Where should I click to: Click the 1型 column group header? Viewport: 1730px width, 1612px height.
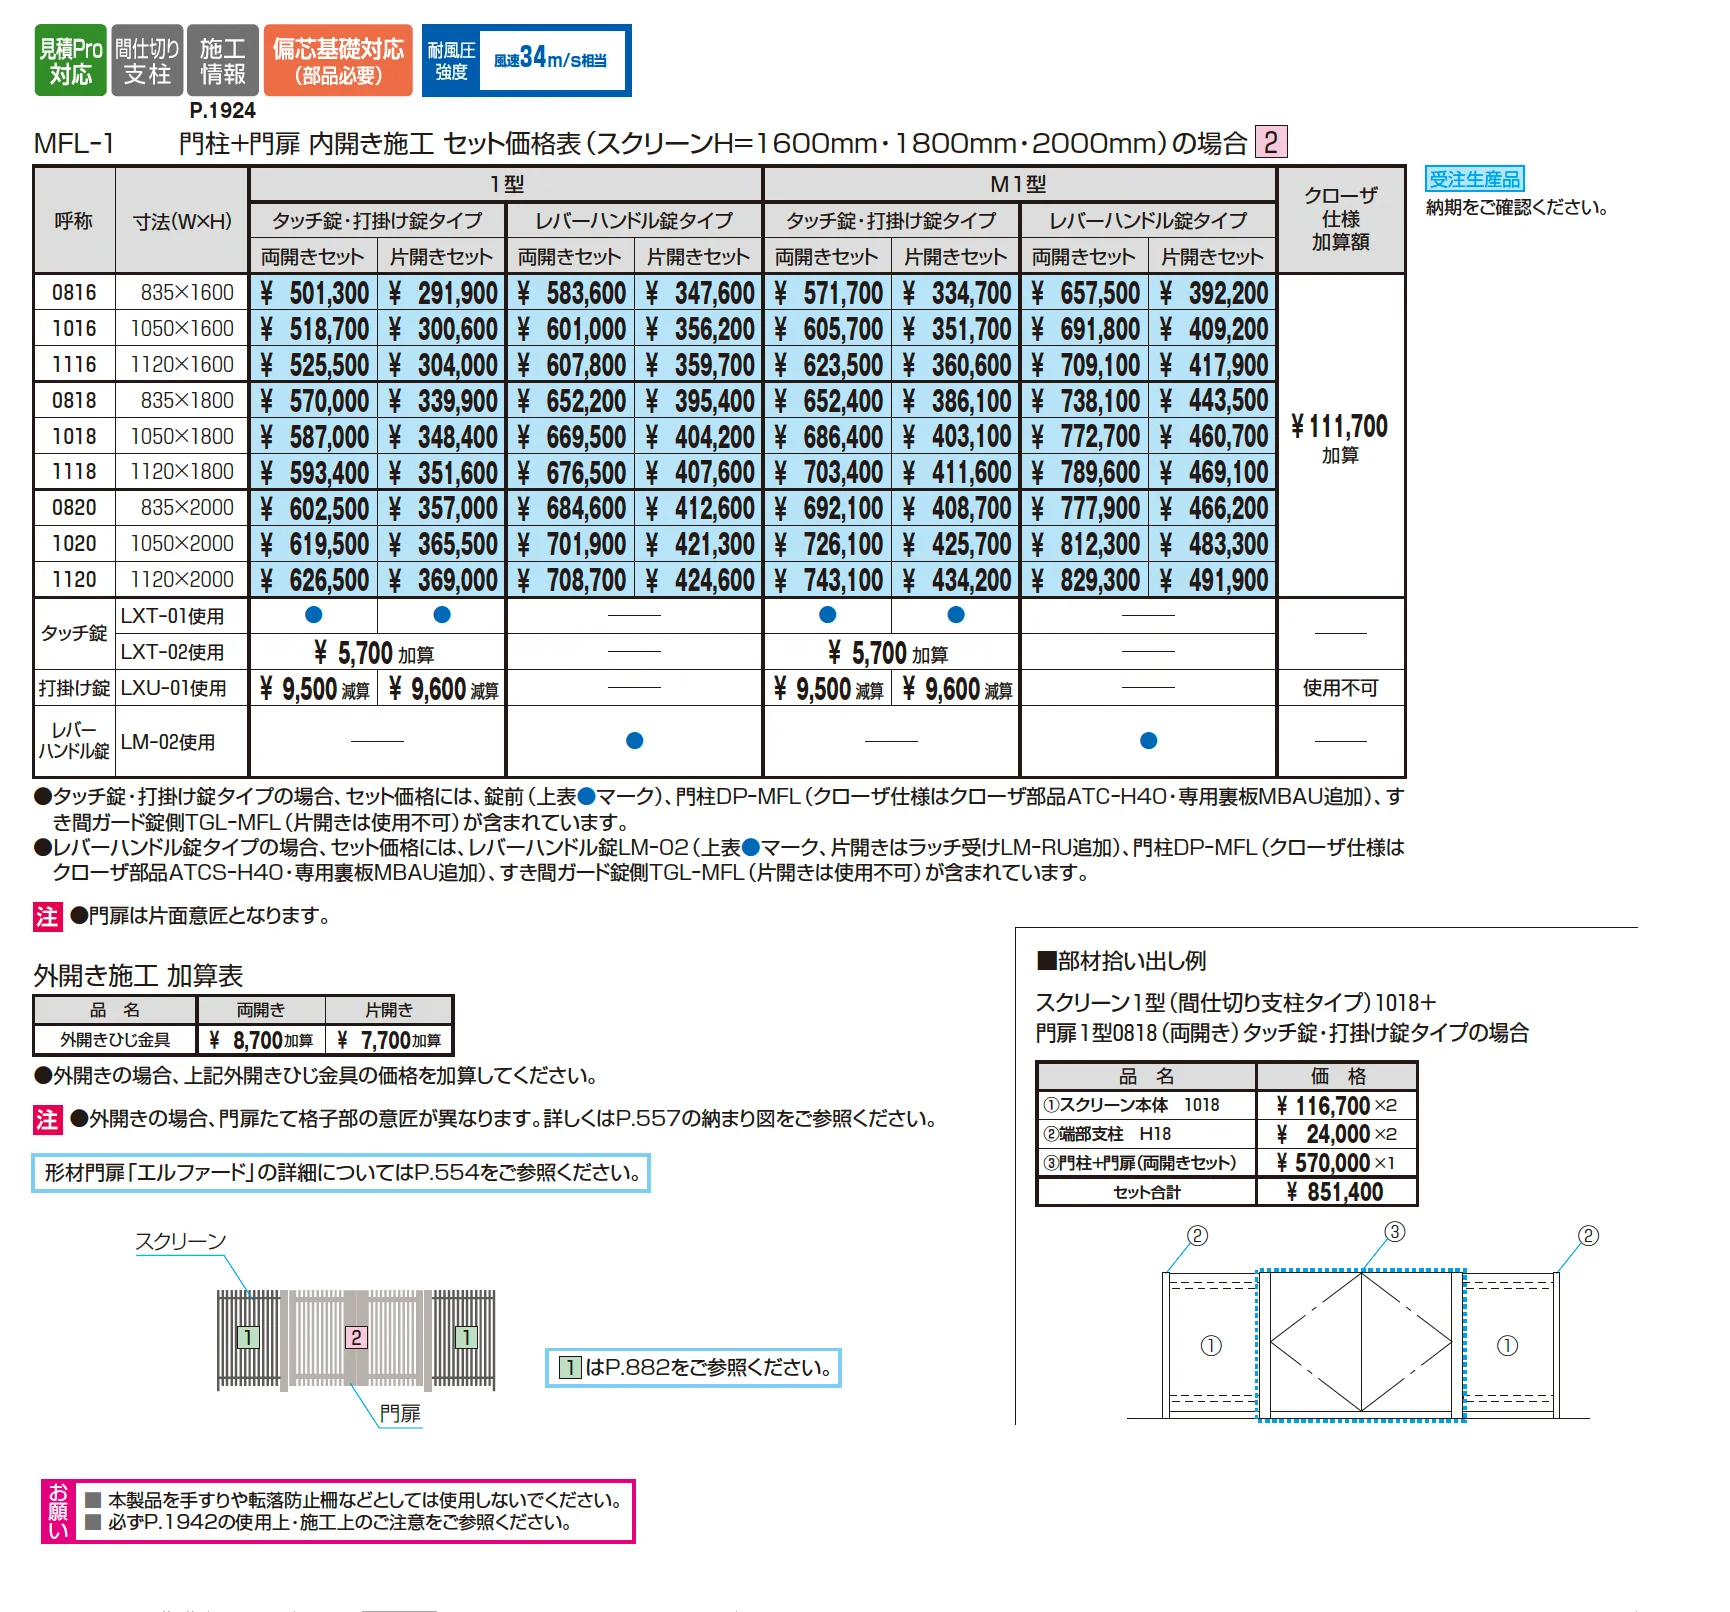point(506,184)
